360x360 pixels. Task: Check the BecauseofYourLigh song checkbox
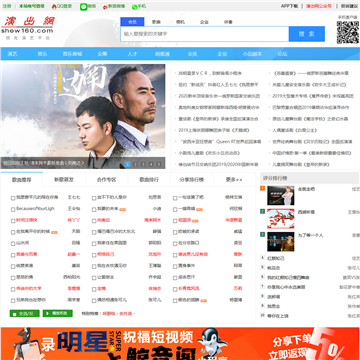[x=13, y=209]
